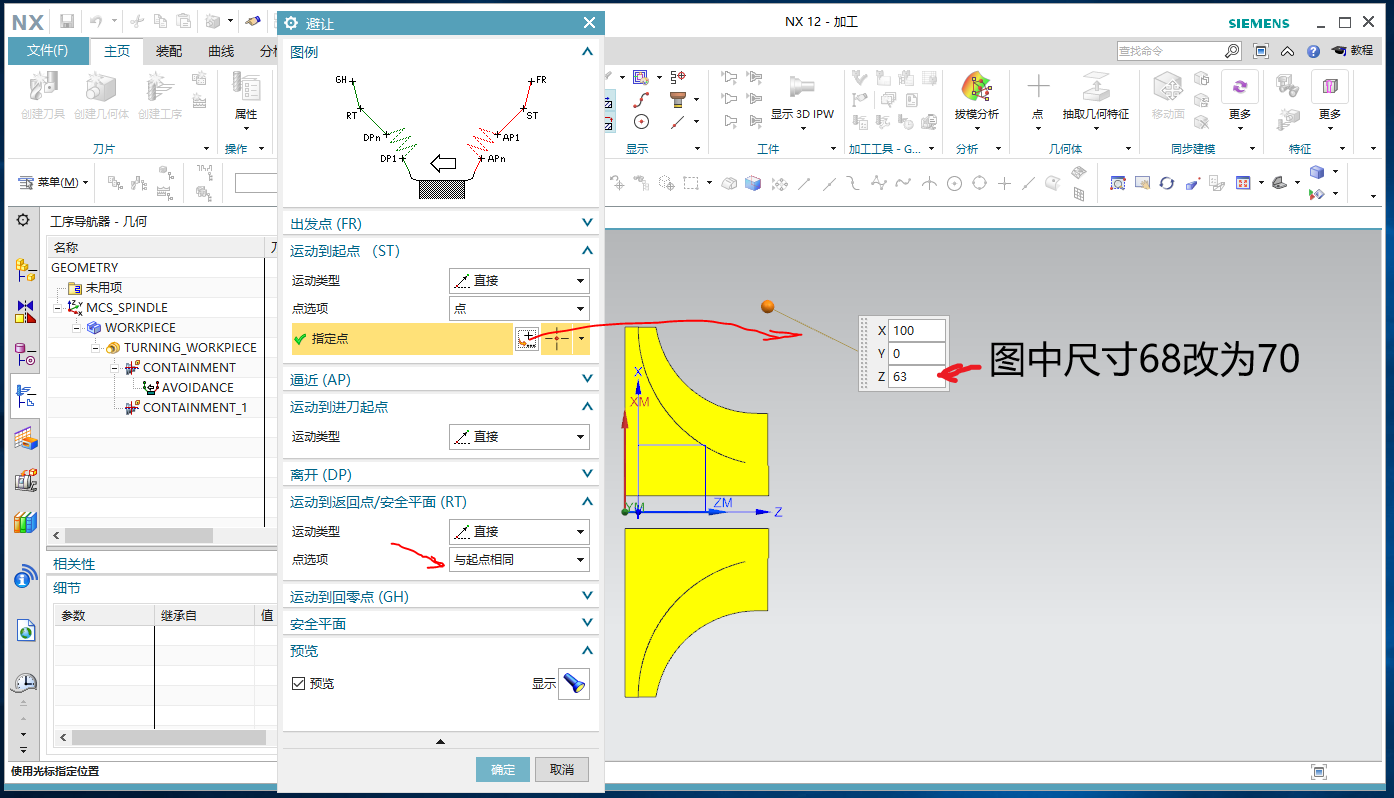Screen dimensions: 1394x798
Task: Switch to the 装配 ribbon tab
Action: tap(169, 51)
